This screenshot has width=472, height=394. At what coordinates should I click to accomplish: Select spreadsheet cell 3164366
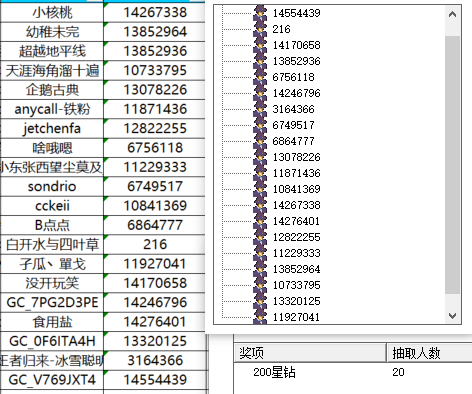[155, 360]
